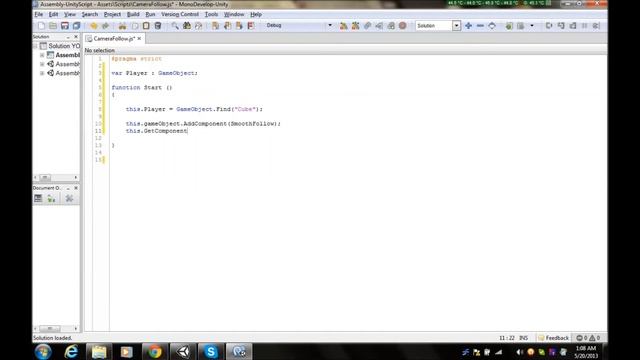Click the Solution panel horizontal scrollbar

pos(56,178)
